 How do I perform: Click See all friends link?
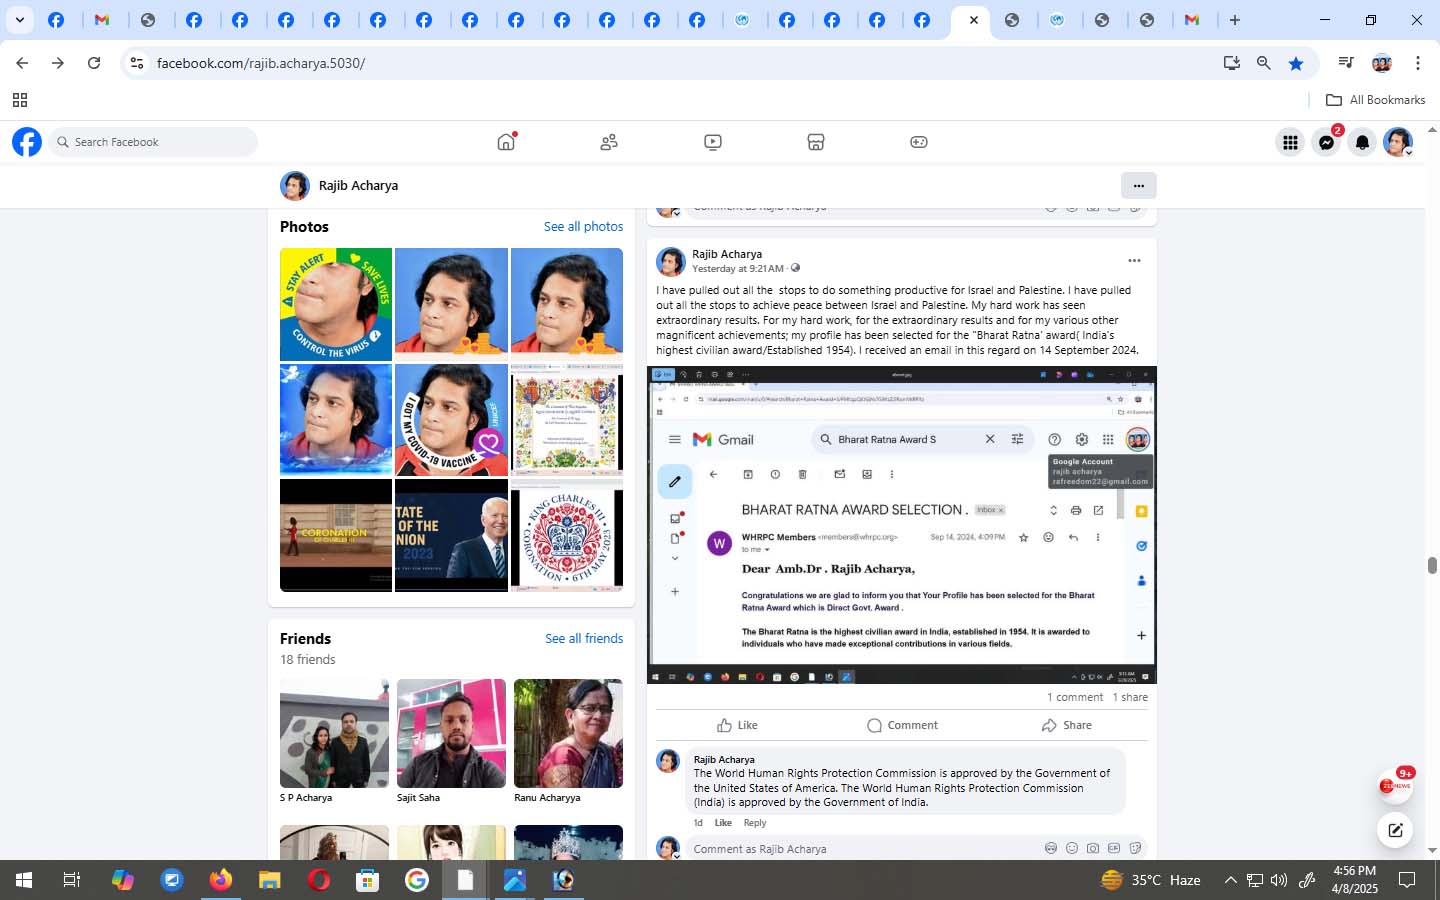click(x=584, y=638)
